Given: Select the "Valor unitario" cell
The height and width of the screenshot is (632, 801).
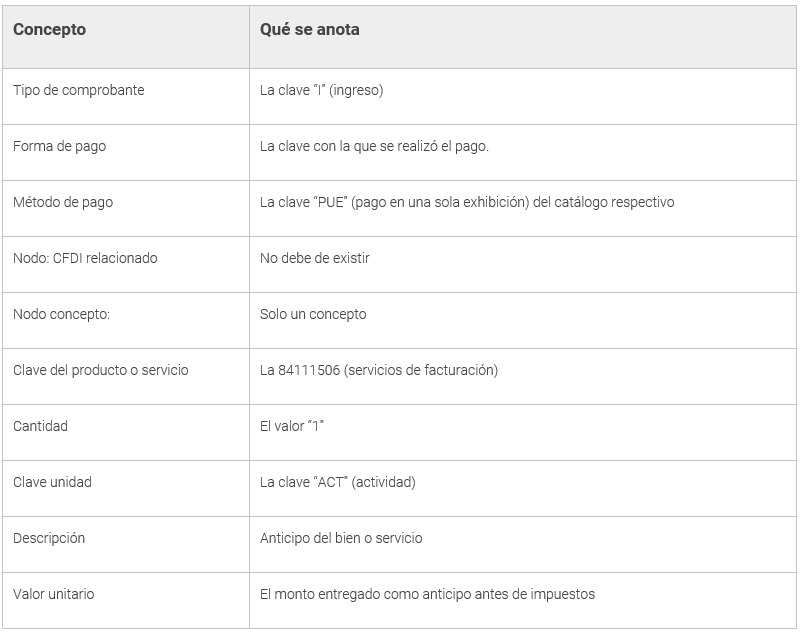Looking at the screenshot, I should tap(54, 594).
